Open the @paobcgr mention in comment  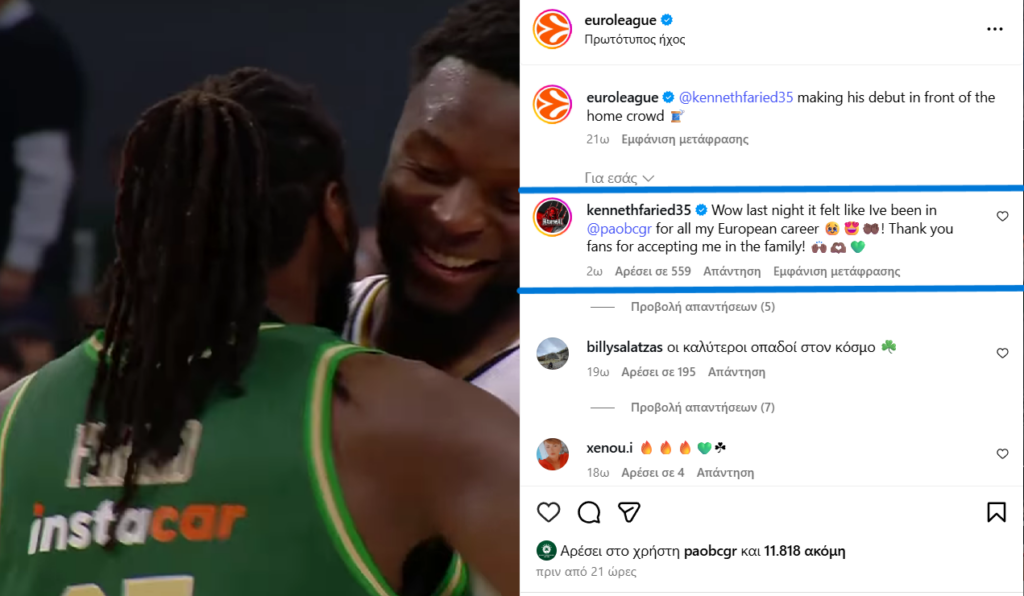tap(619, 228)
